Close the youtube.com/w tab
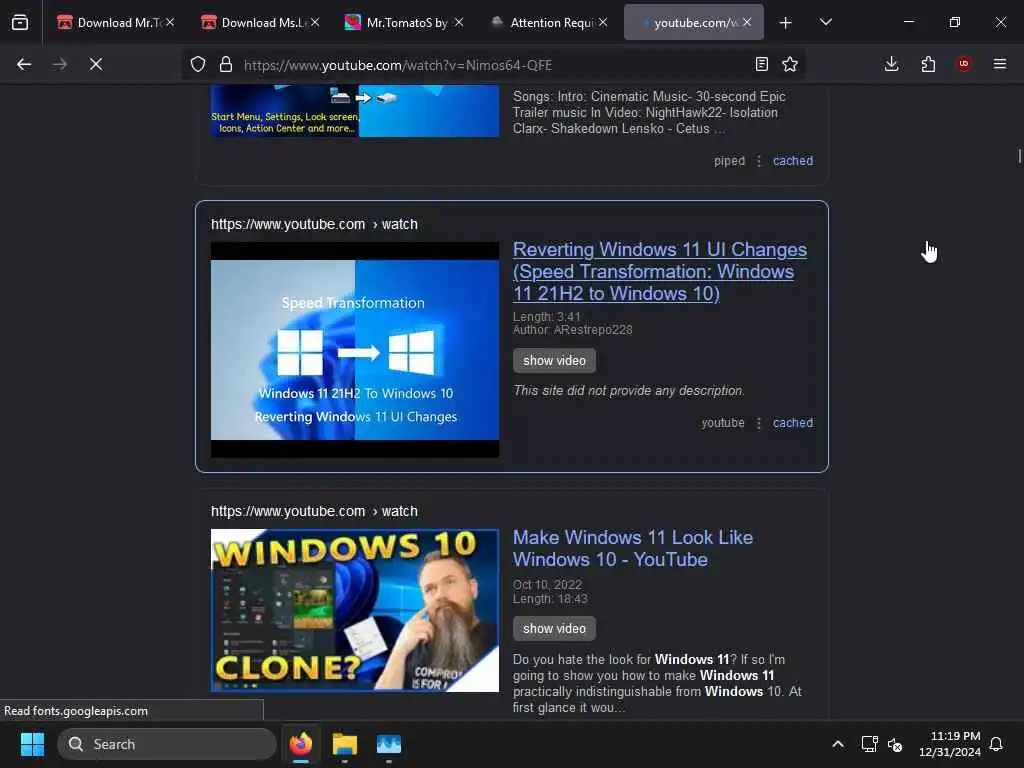 coord(747,22)
